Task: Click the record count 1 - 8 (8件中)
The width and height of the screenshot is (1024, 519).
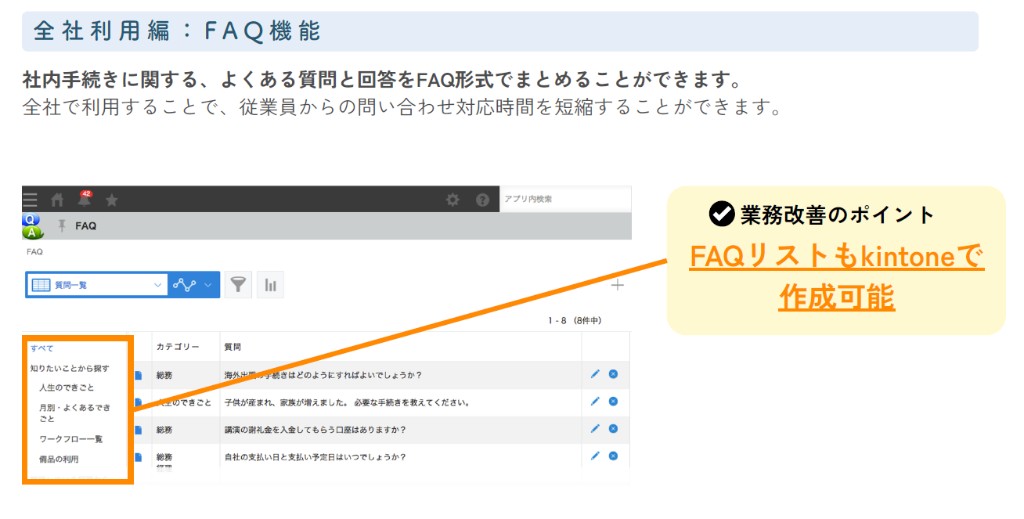Action: coord(575,321)
